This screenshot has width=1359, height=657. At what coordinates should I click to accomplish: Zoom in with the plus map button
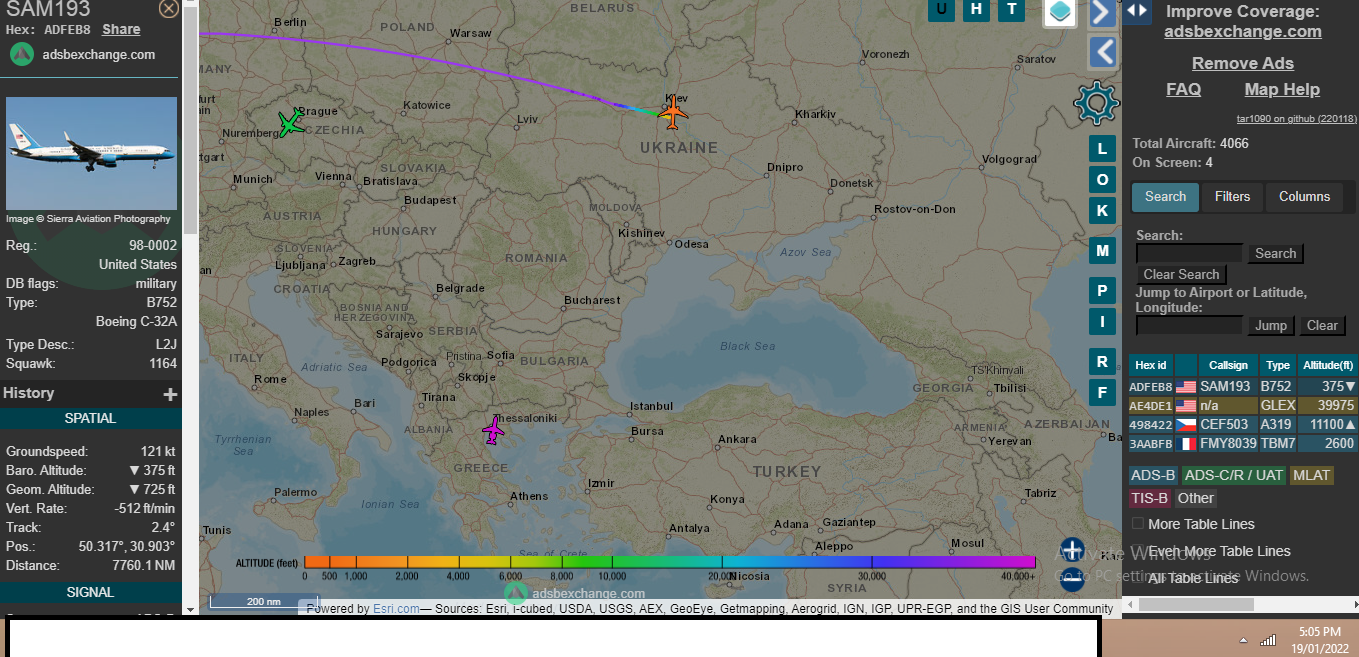1072,550
